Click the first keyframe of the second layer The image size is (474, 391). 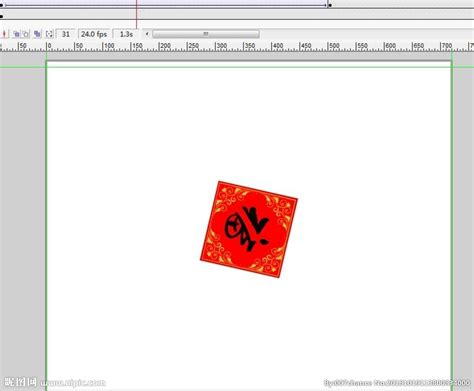2,16
